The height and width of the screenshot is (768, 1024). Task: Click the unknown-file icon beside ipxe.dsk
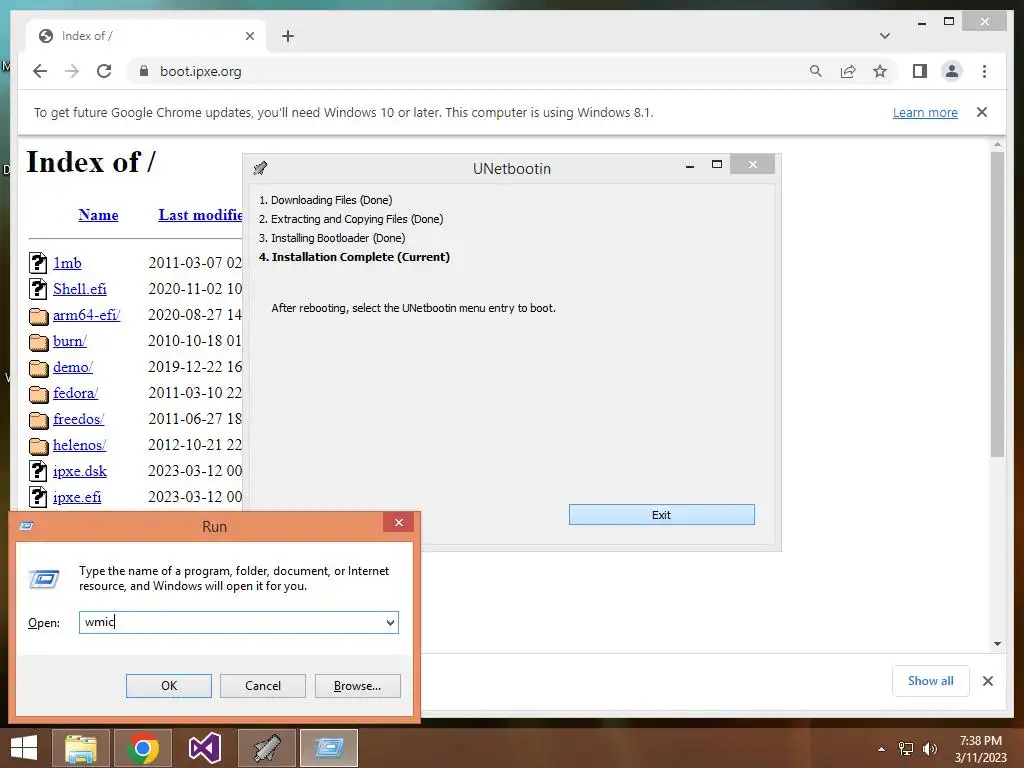pyautogui.click(x=39, y=471)
